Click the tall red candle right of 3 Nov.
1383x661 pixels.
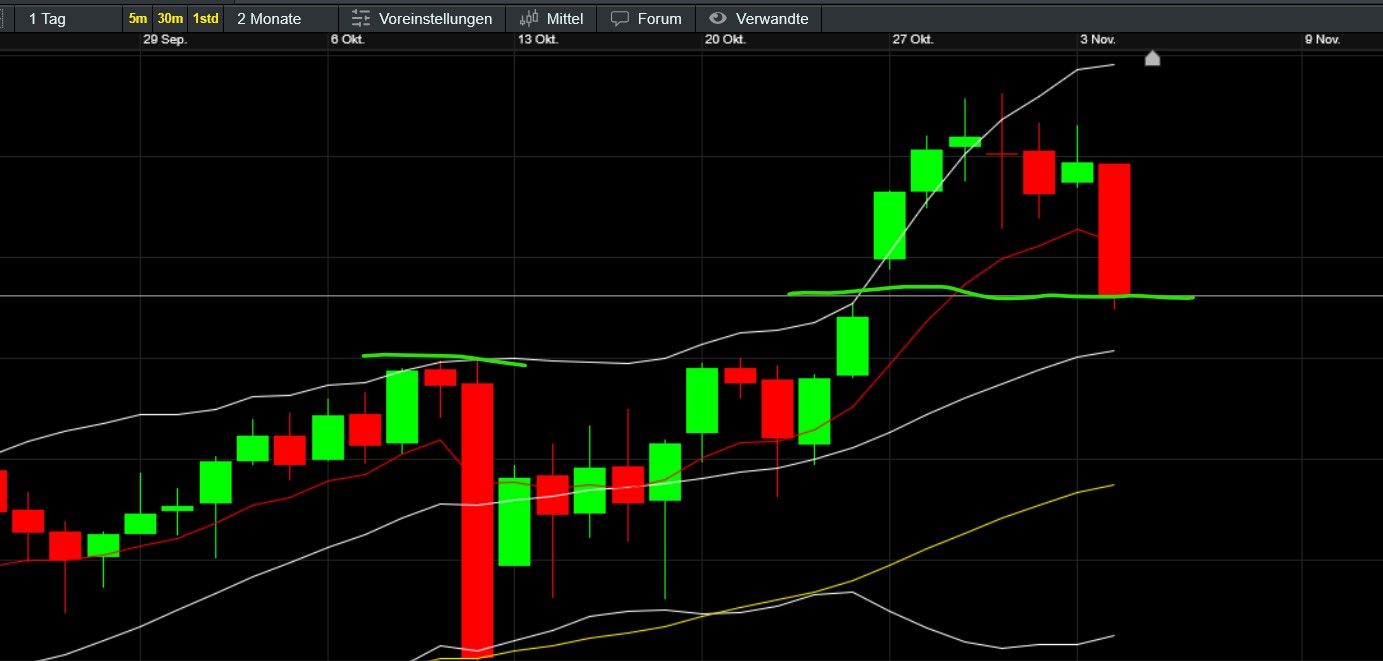(x=1114, y=229)
